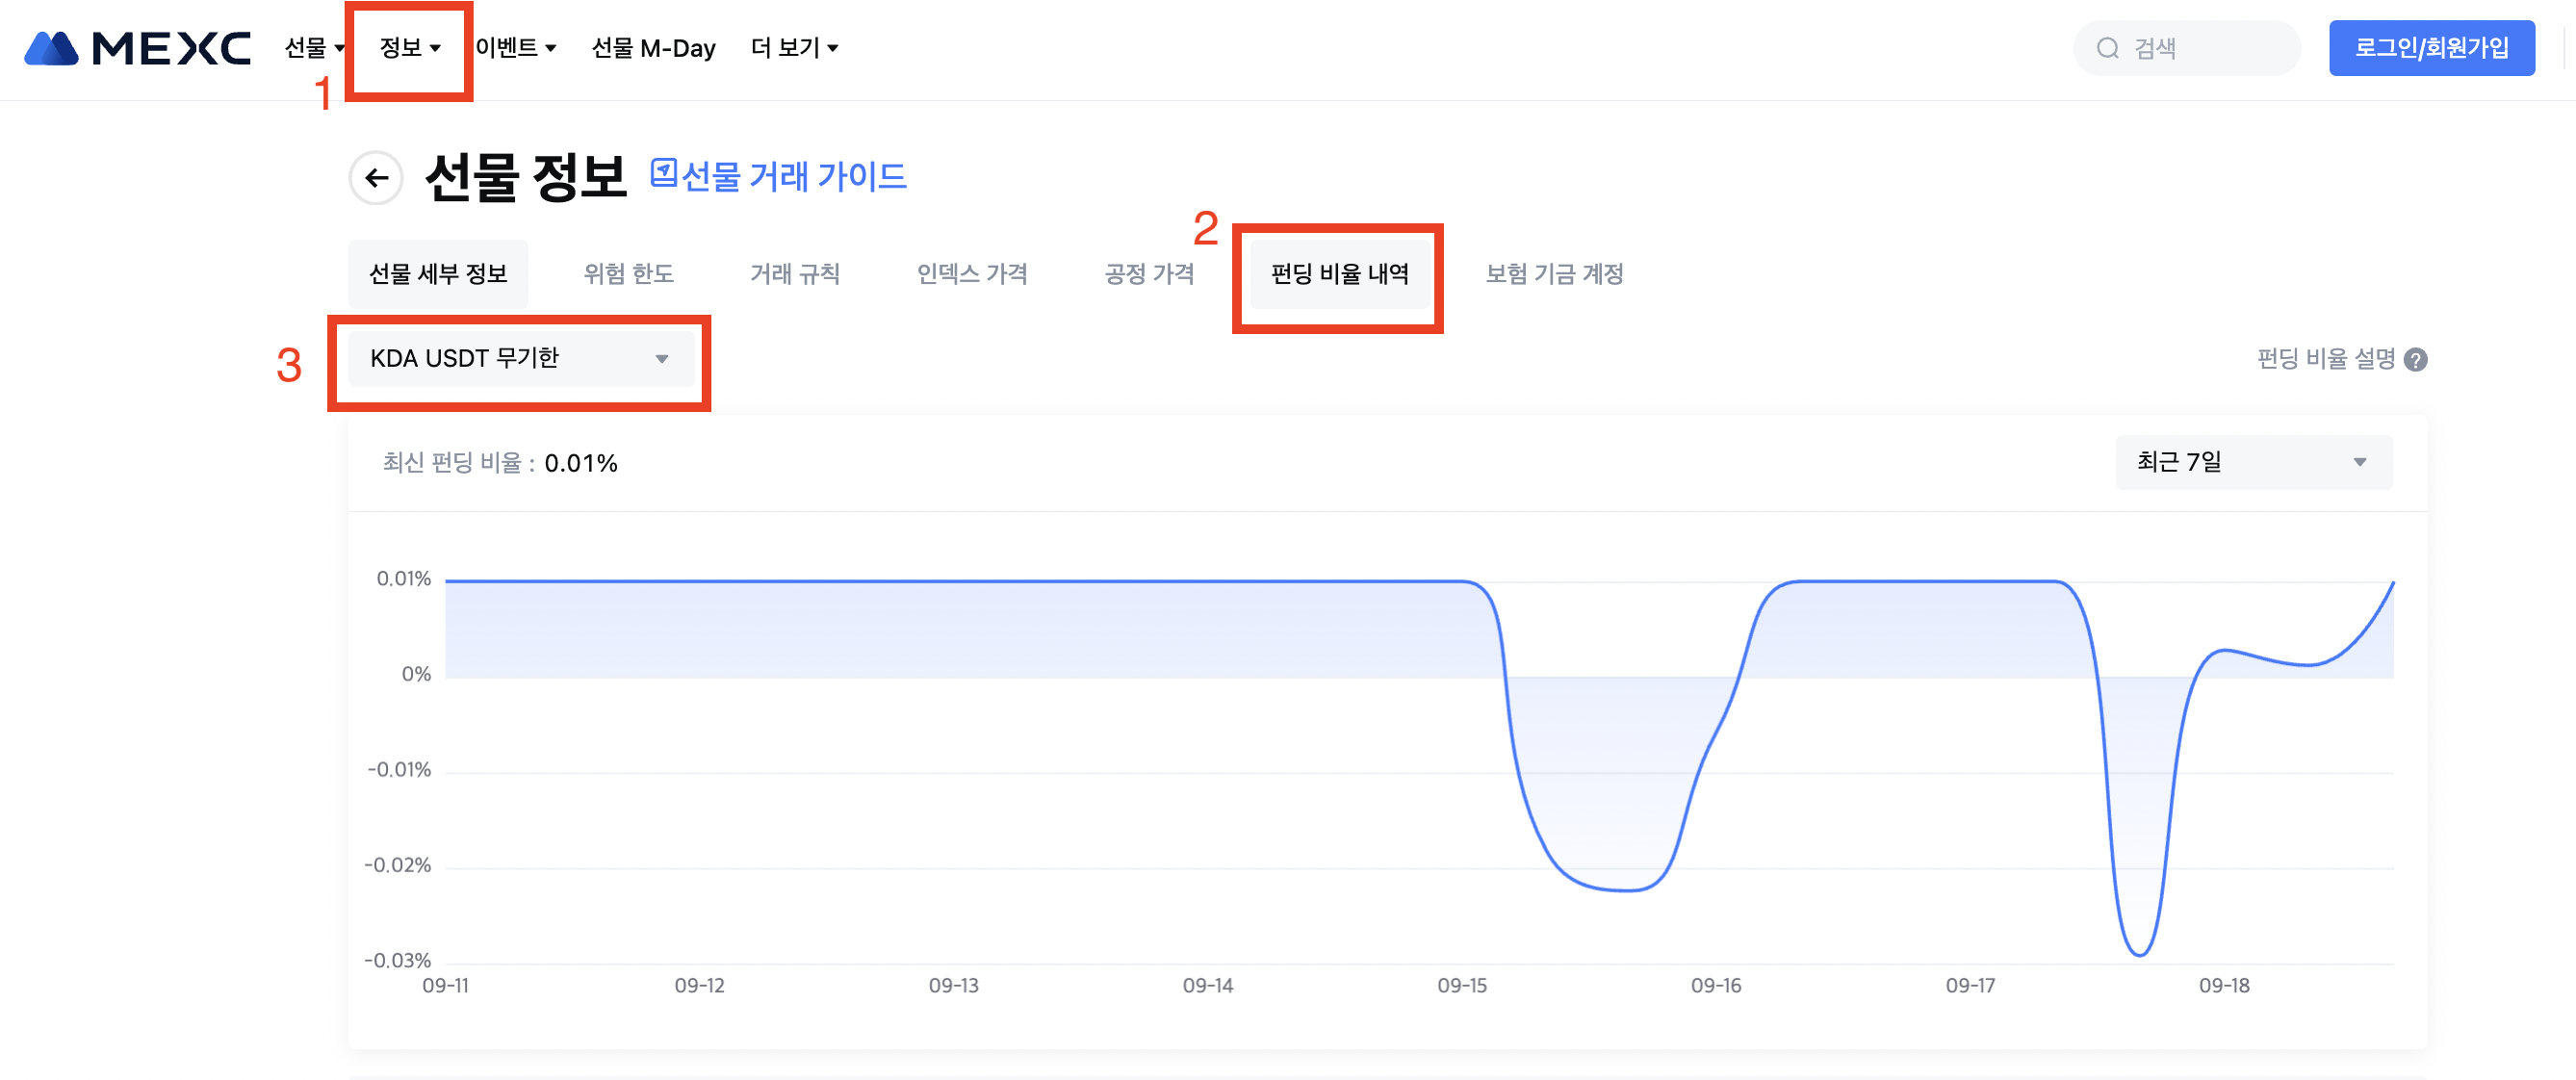Click the back arrow button

[x=376, y=178]
